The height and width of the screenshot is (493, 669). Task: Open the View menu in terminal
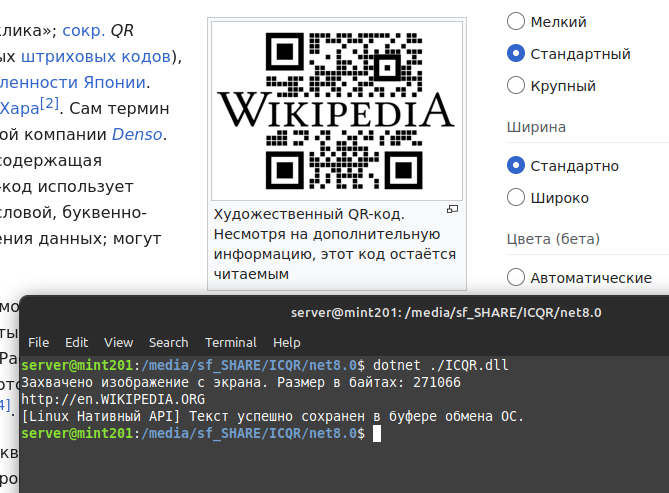(119, 342)
